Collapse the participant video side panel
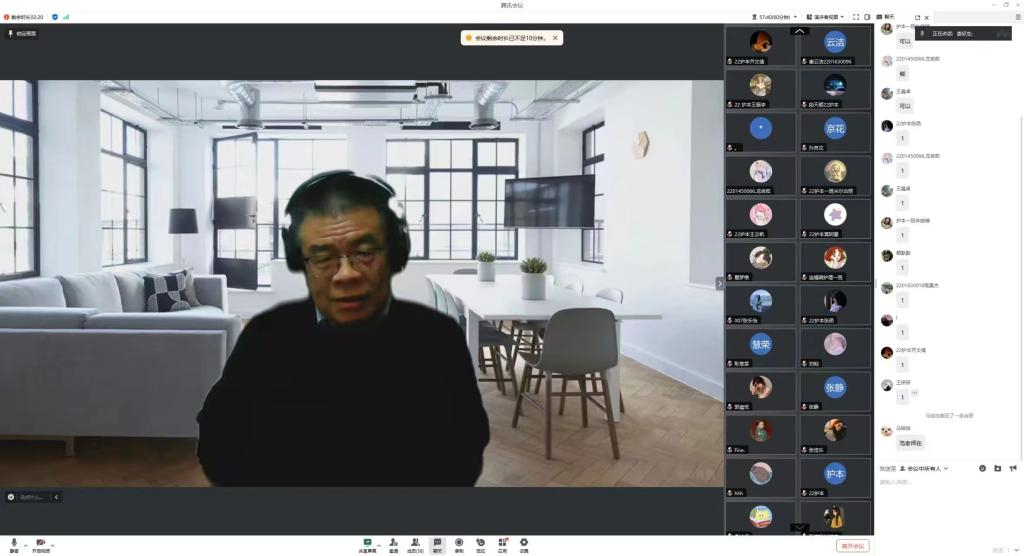 (x=719, y=283)
